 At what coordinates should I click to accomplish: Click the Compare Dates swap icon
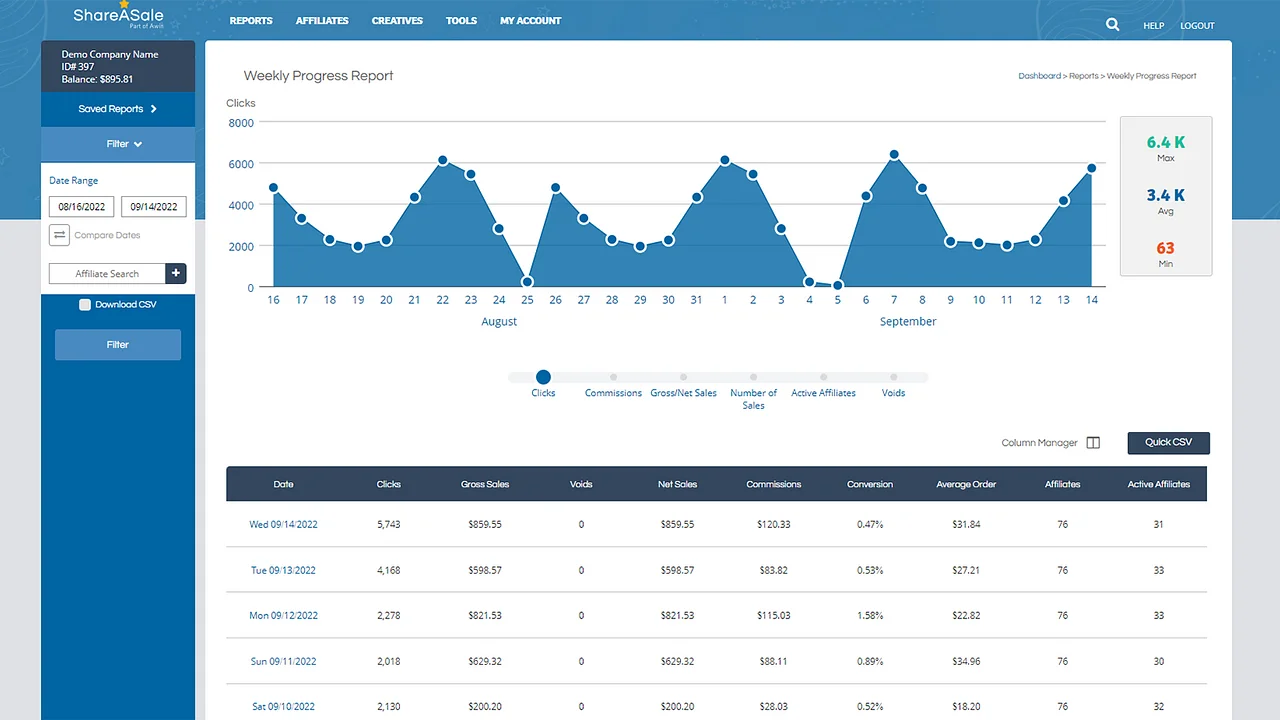pyautogui.click(x=59, y=235)
